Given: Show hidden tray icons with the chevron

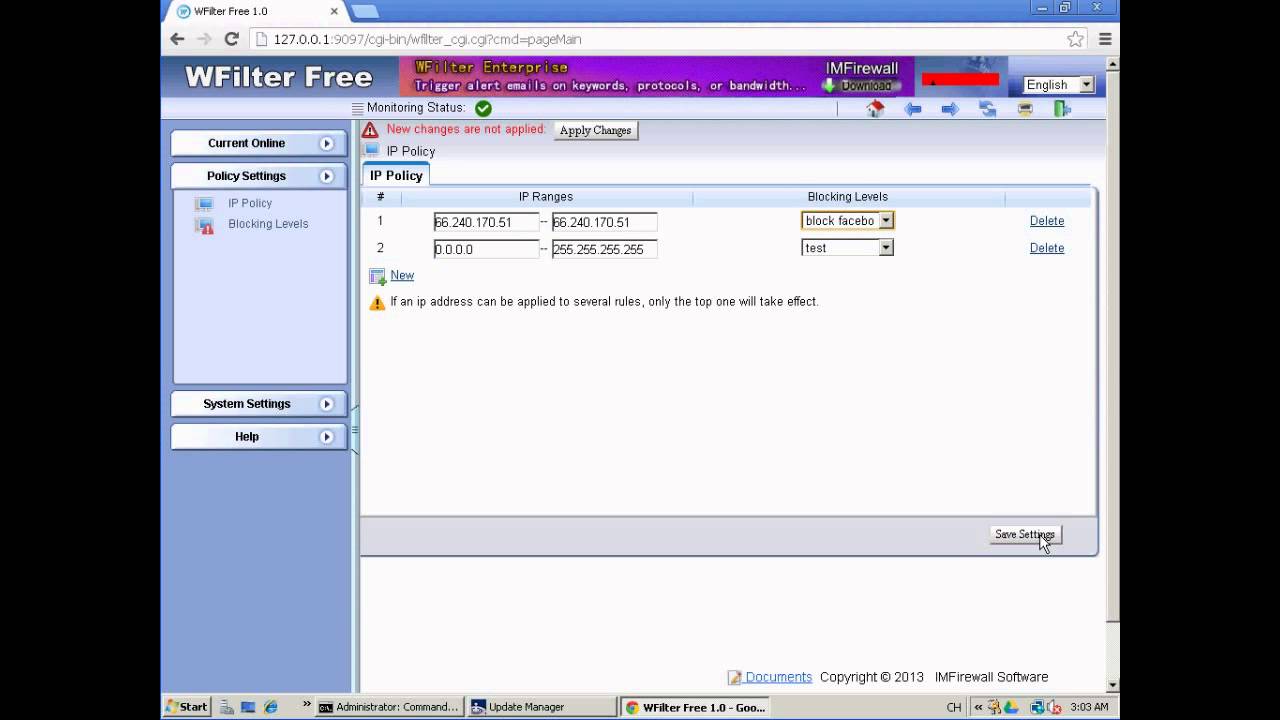Looking at the screenshot, I should point(979,707).
